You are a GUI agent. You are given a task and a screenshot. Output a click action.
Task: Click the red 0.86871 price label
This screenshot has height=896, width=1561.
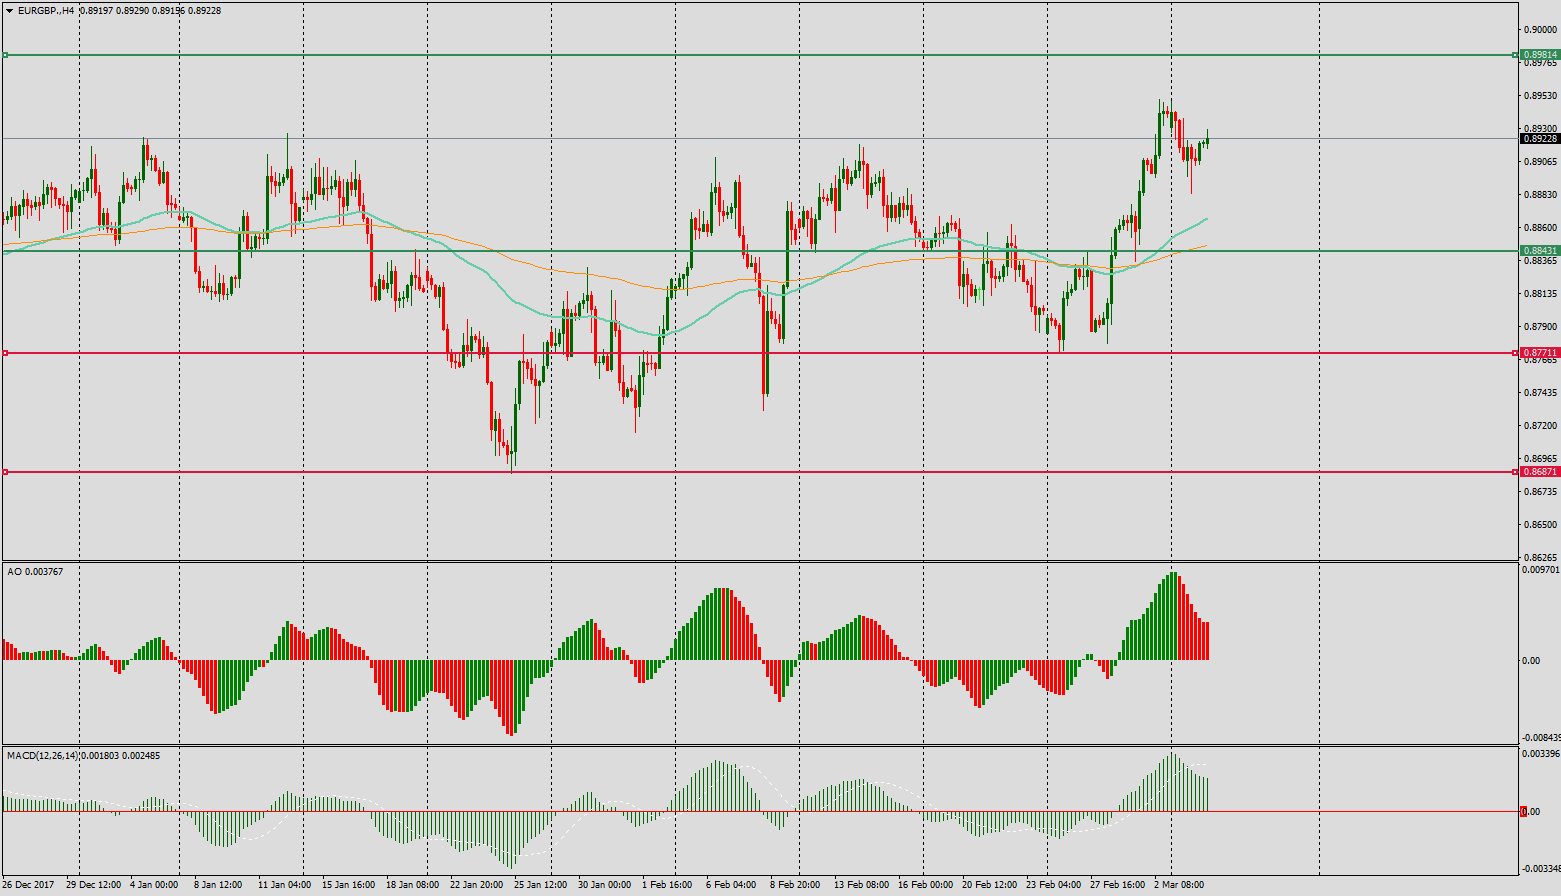[x=1540, y=472]
